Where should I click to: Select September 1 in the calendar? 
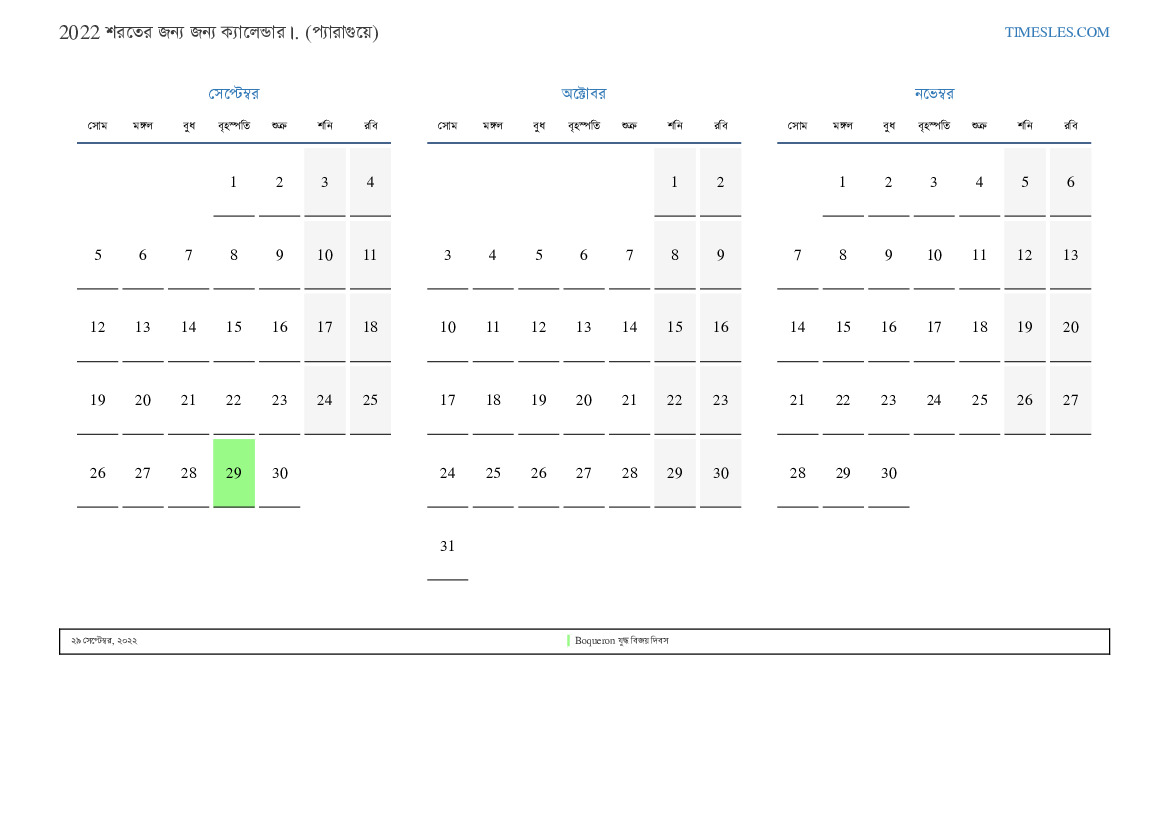tap(234, 182)
